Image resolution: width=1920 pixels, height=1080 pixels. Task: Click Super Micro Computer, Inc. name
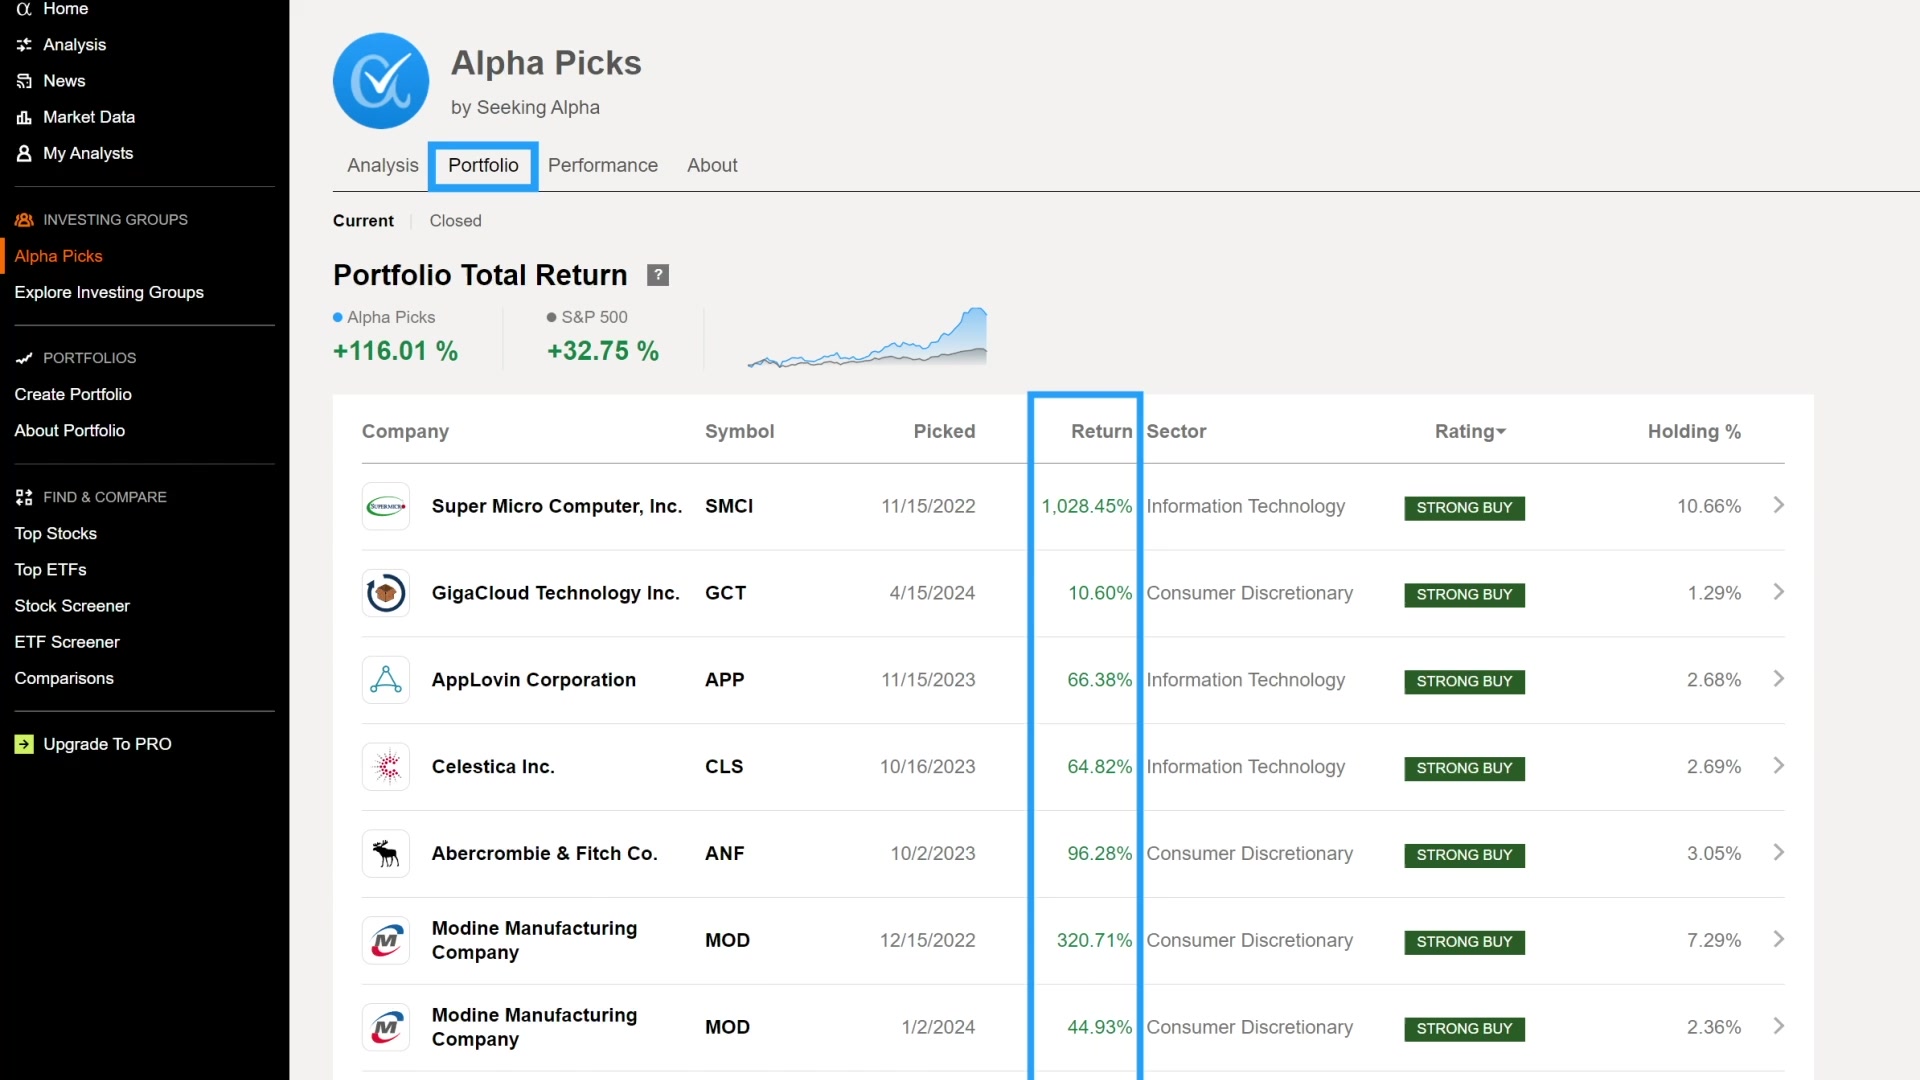pos(557,506)
